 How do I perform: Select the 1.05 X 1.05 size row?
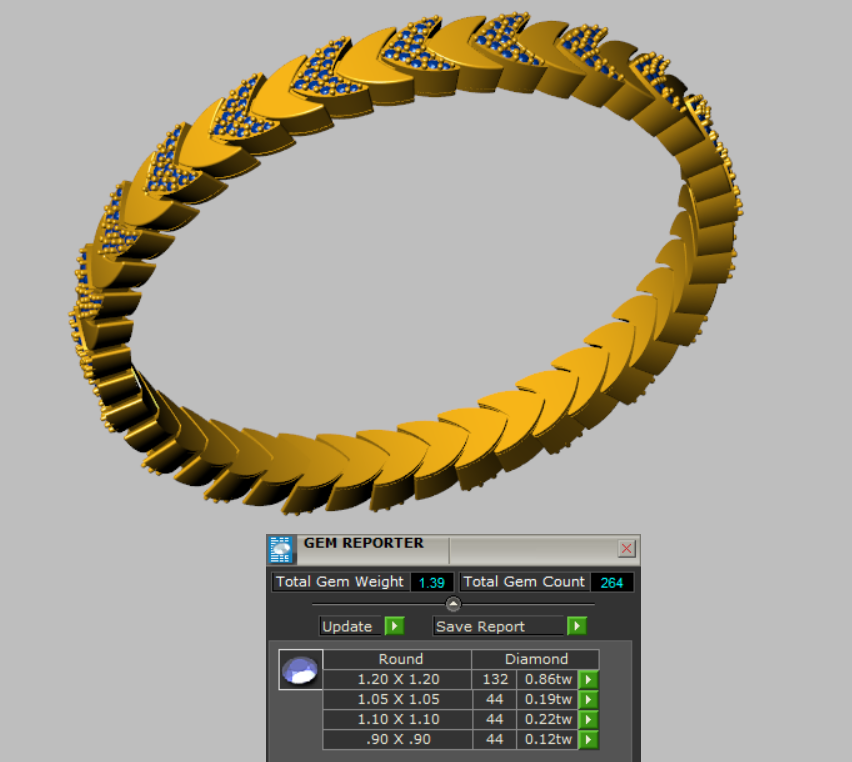[x=398, y=700]
